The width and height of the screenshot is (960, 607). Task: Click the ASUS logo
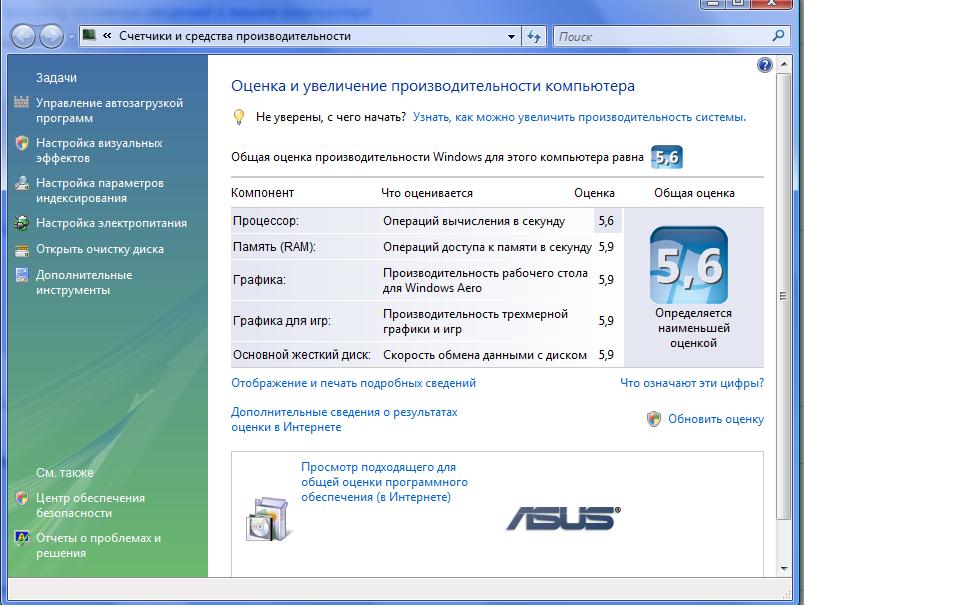click(563, 518)
